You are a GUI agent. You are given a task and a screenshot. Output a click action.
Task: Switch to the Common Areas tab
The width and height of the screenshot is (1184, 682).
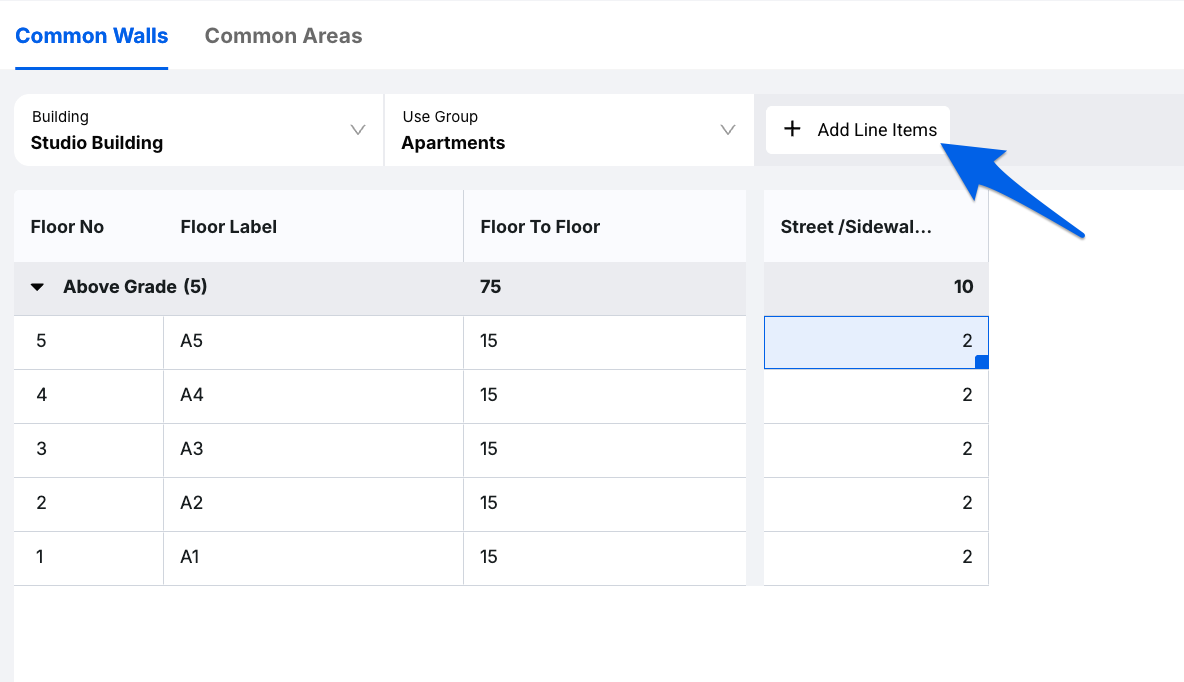click(283, 36)
